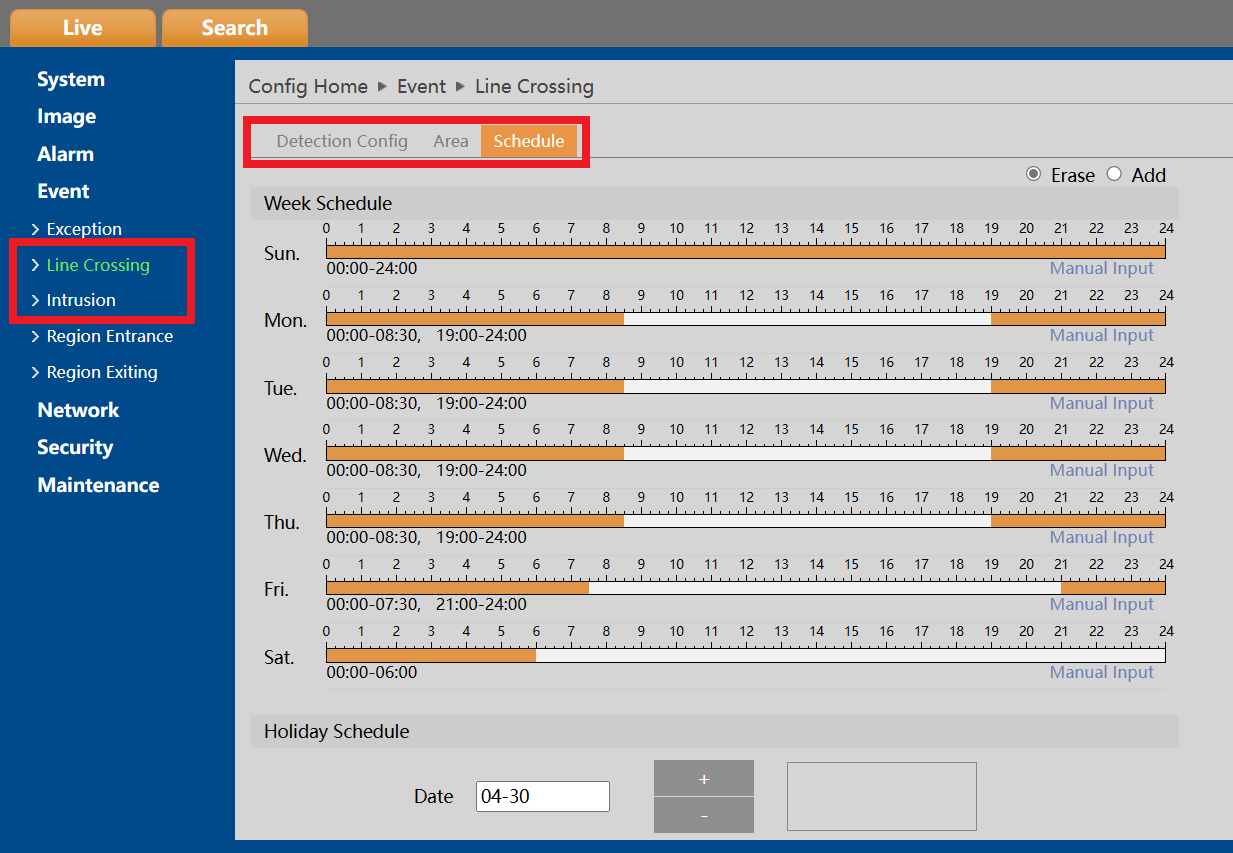Remove a holiday using the minus button
1233x853 pixels.
pyautogui.click(x=703, y=816)
